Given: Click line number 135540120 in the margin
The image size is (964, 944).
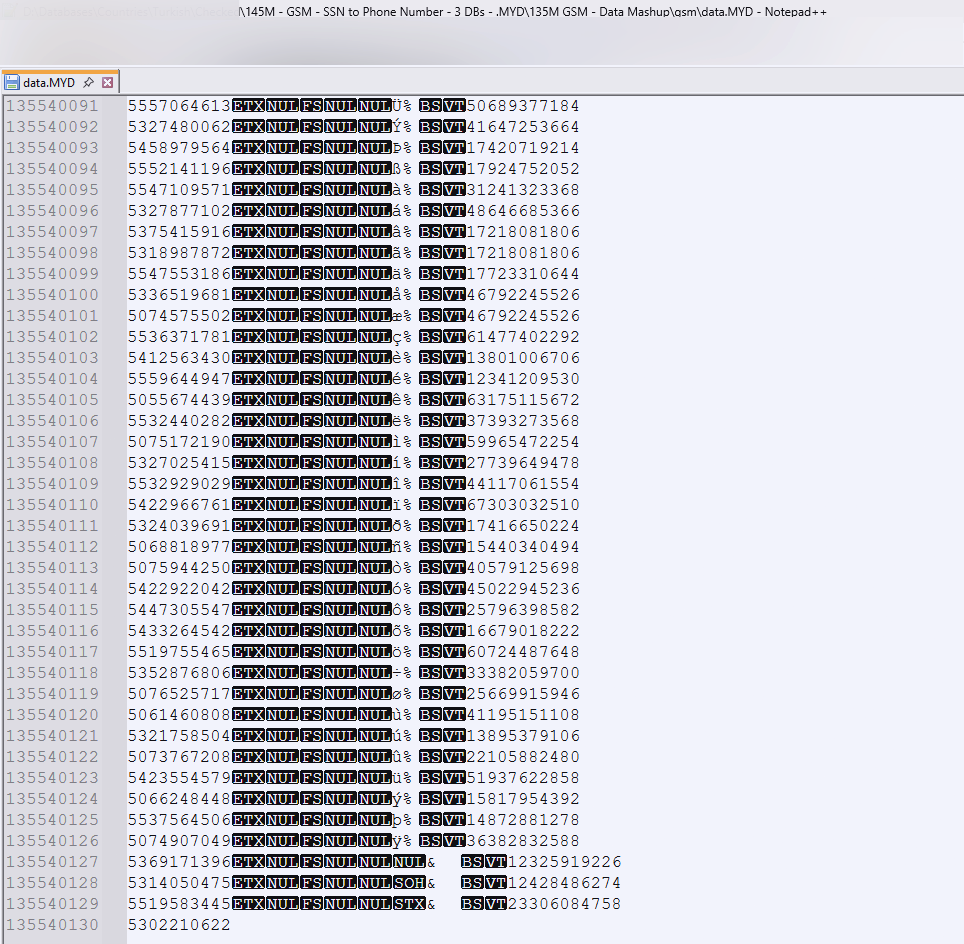Looking at the screenshot, I should 53,715.
